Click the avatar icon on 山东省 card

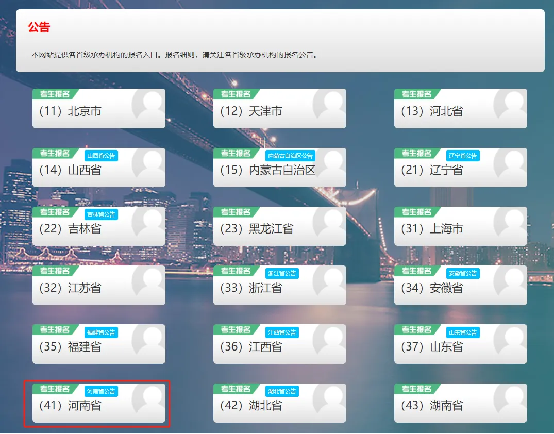(510, 340)
